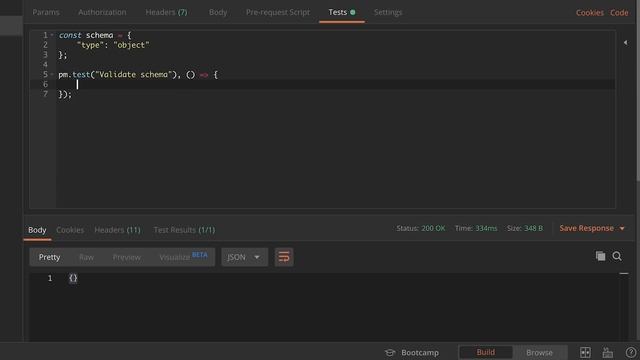
Task: Click the Save Response button
Action: tap(587, 228)
